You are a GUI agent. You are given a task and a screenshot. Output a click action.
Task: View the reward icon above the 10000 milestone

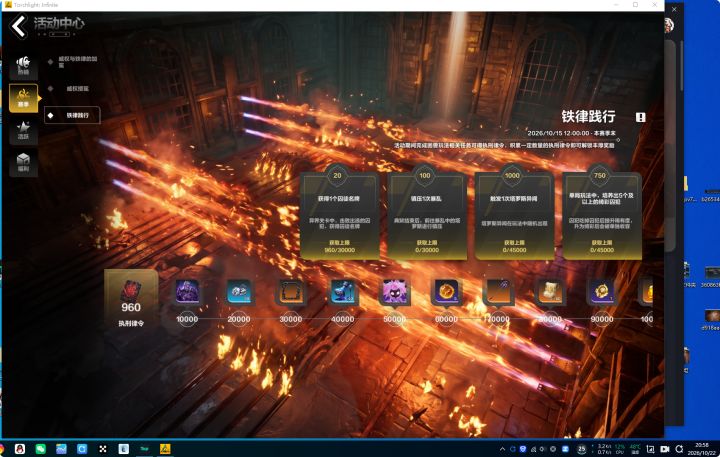pos(187,292)
